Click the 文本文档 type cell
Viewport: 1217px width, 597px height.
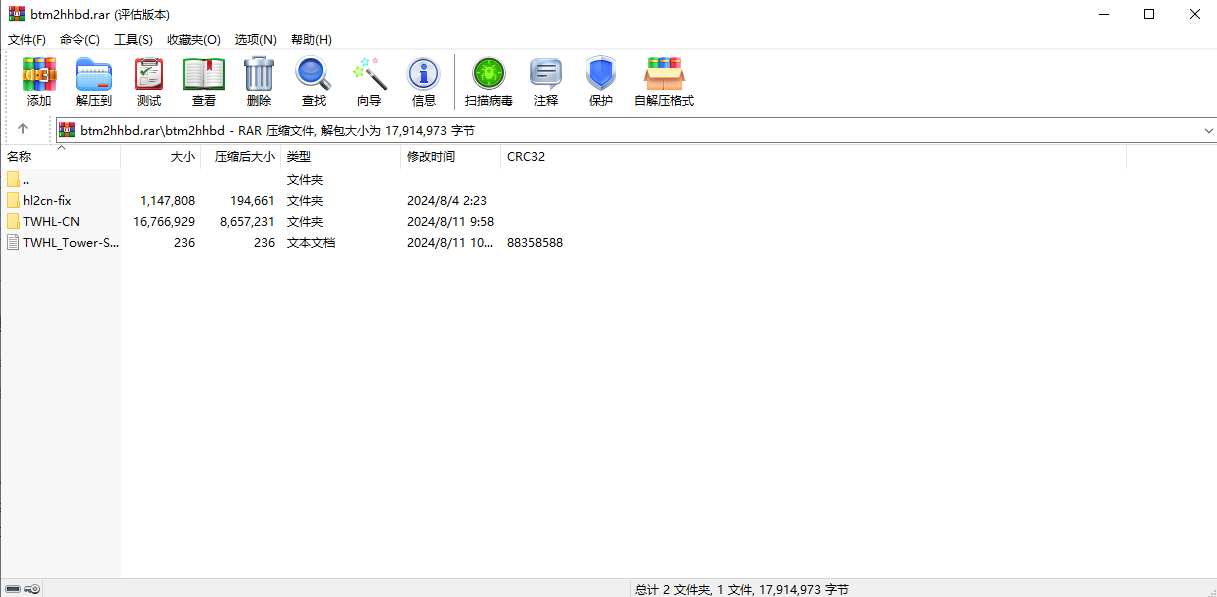click(311, 242)
